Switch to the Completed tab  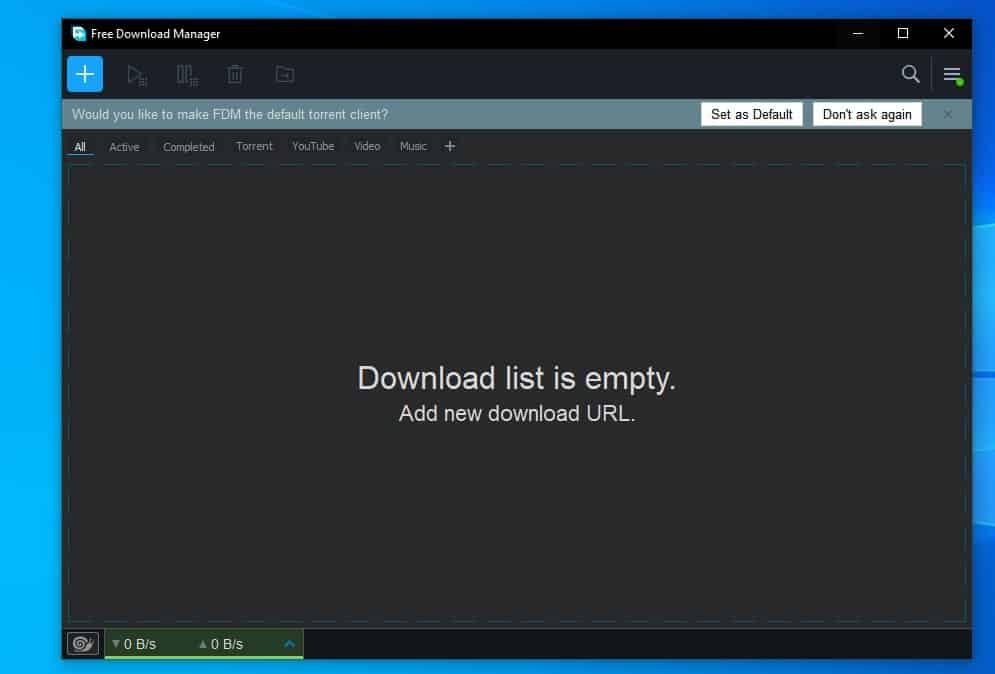click(x=189, y=147)
